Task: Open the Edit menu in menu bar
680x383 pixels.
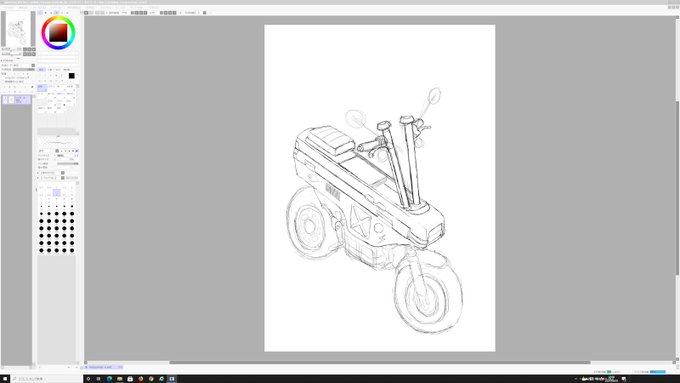Action: point(23,7)
